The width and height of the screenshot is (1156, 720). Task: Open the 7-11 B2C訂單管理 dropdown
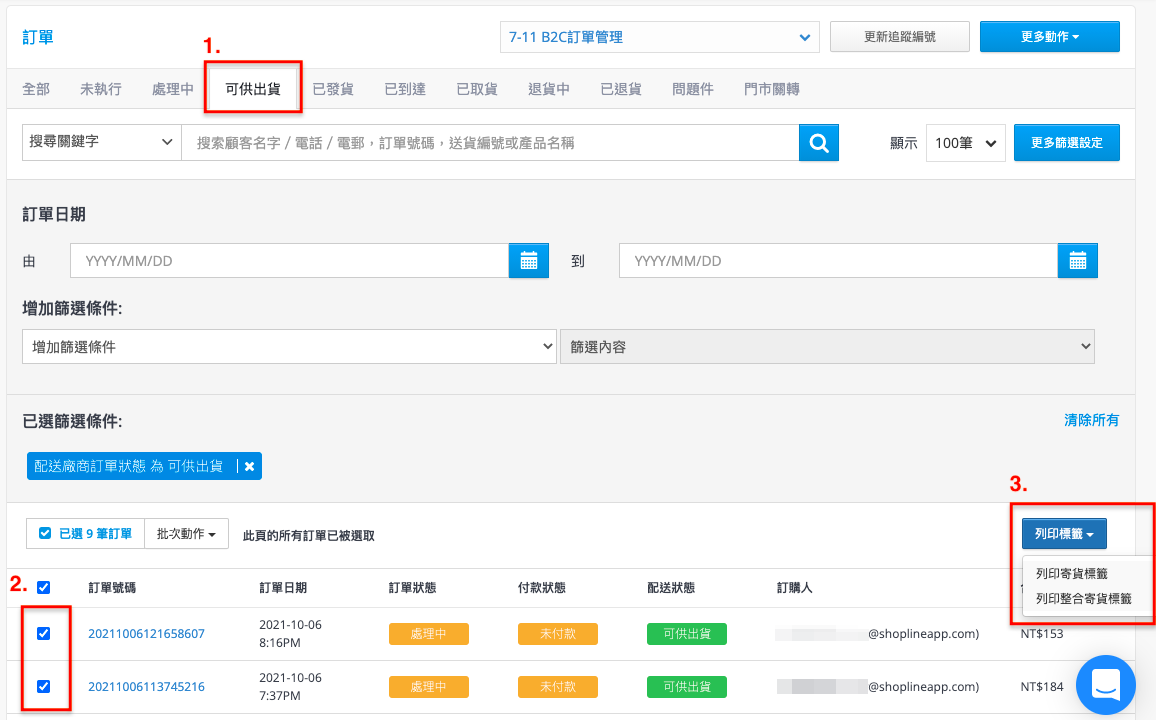tap(660, 37)
